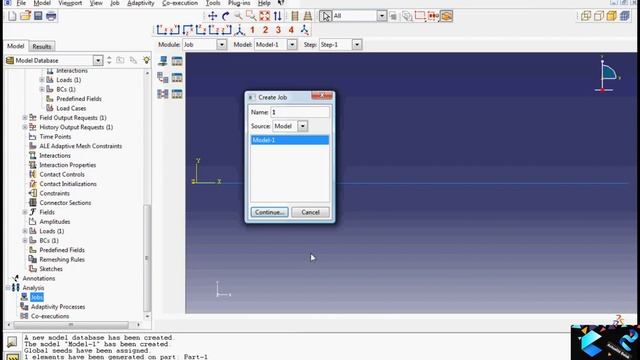Select the Box Zoom tool
The width and height of the screenshot is (640, 360).
click(251, 16)
